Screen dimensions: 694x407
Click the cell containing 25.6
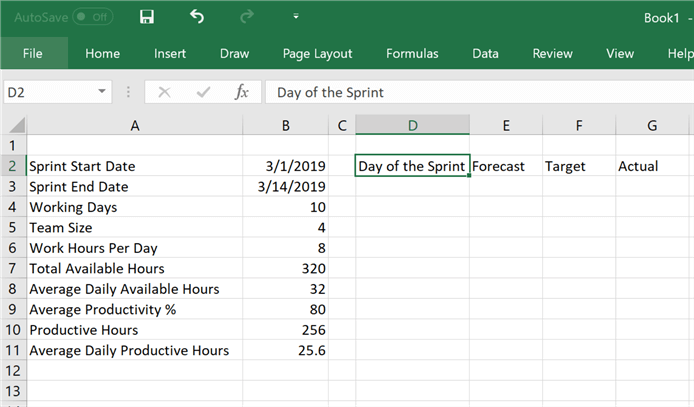click(x=286, y=350)
